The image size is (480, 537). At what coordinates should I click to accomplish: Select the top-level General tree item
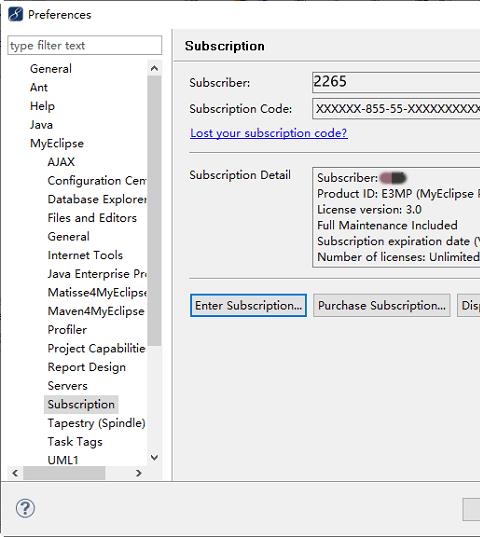pos(51,69)
